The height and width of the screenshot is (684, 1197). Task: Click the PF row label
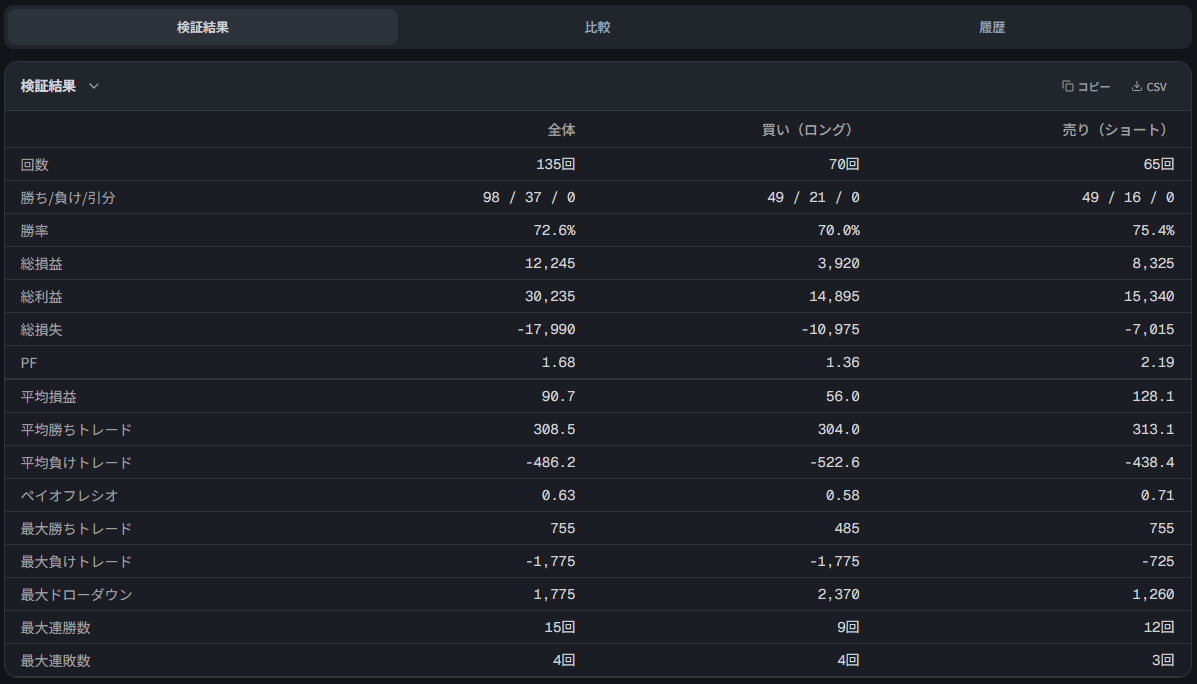pyautogui.click(x=29, y=363)
